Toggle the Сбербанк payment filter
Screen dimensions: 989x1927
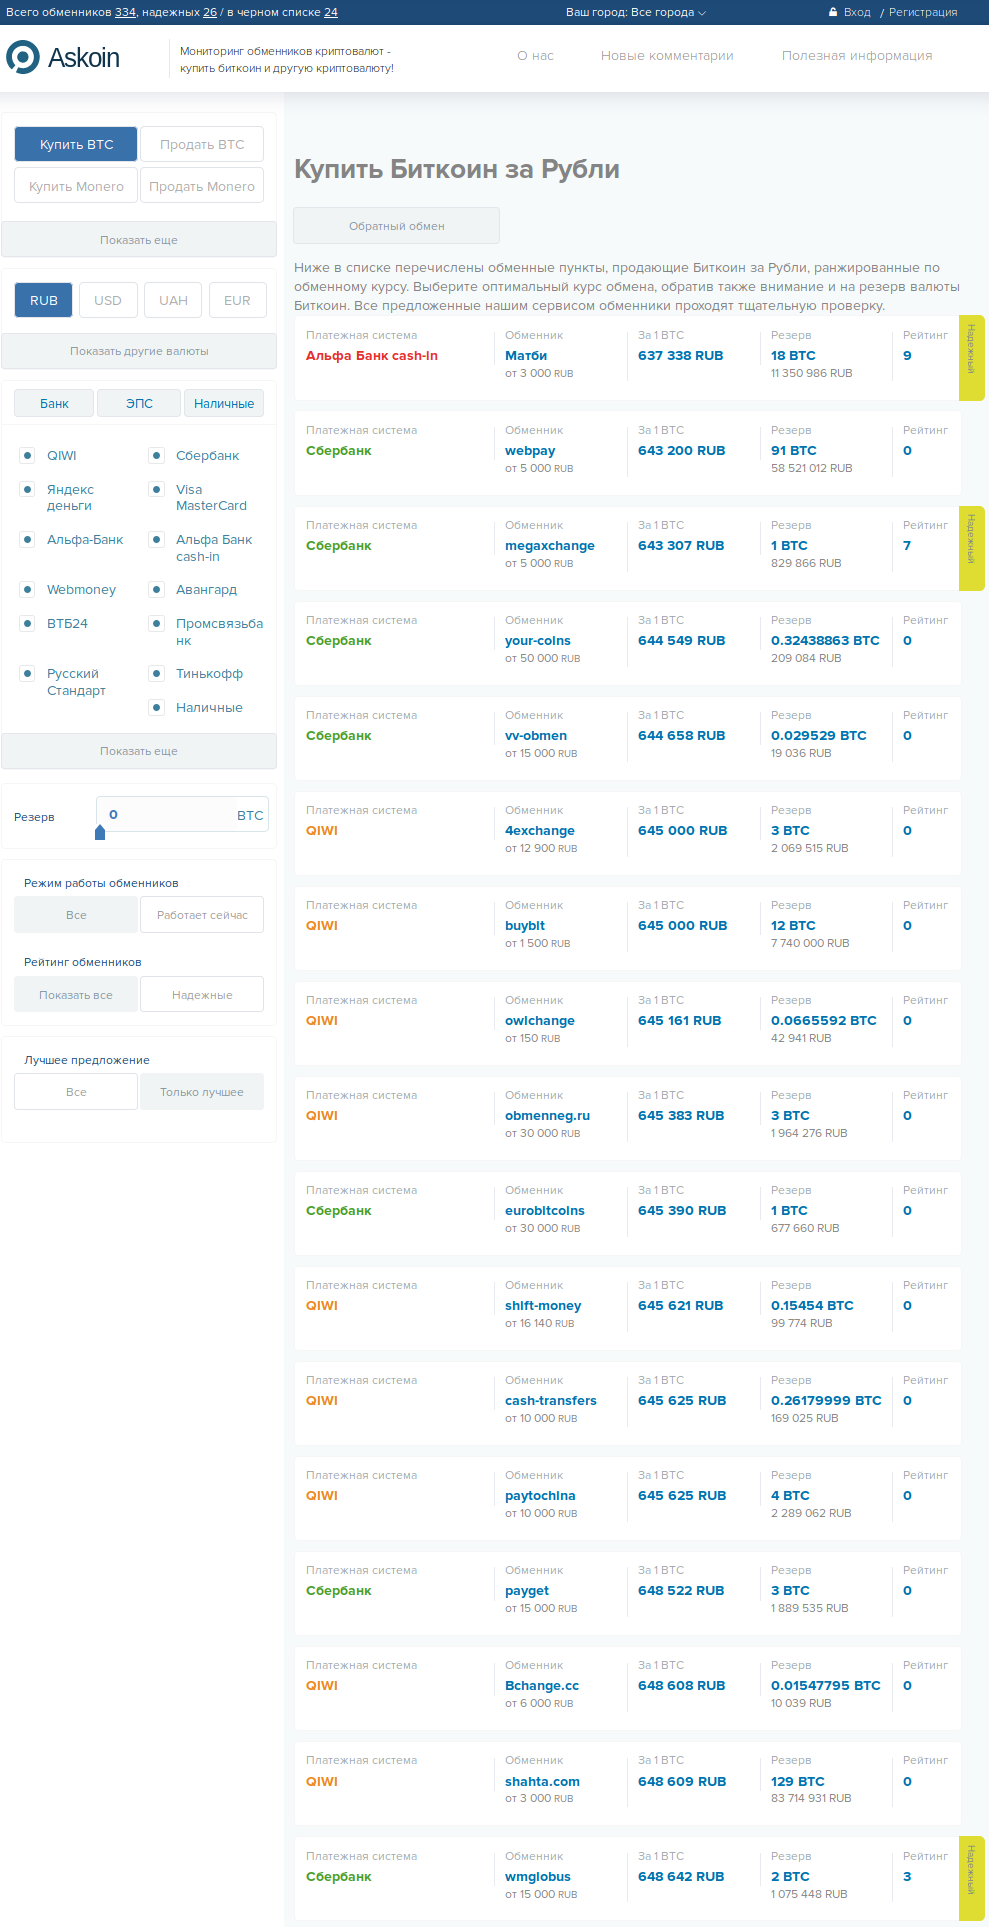[156, 455]
